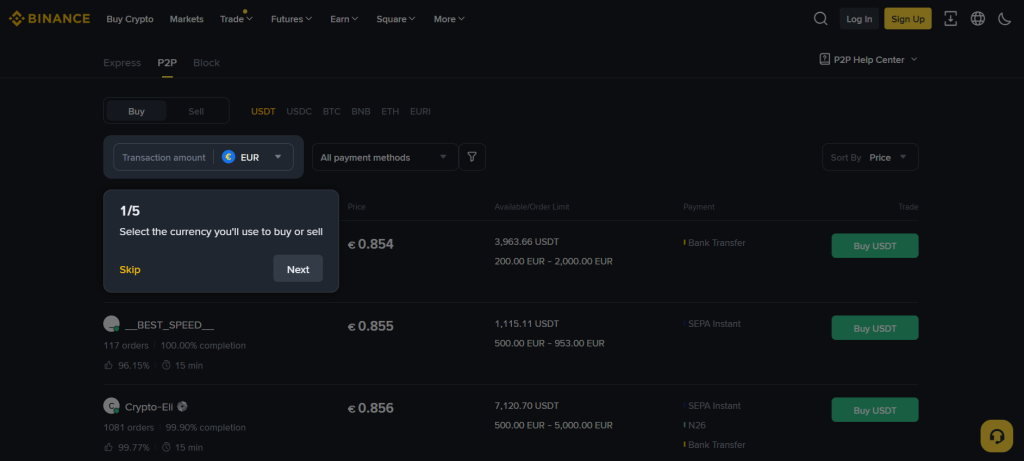Click the Transaction amount input field
The width and height of the screenshot is (1024, 461).
pyautogui.click(x=163, y=157)
